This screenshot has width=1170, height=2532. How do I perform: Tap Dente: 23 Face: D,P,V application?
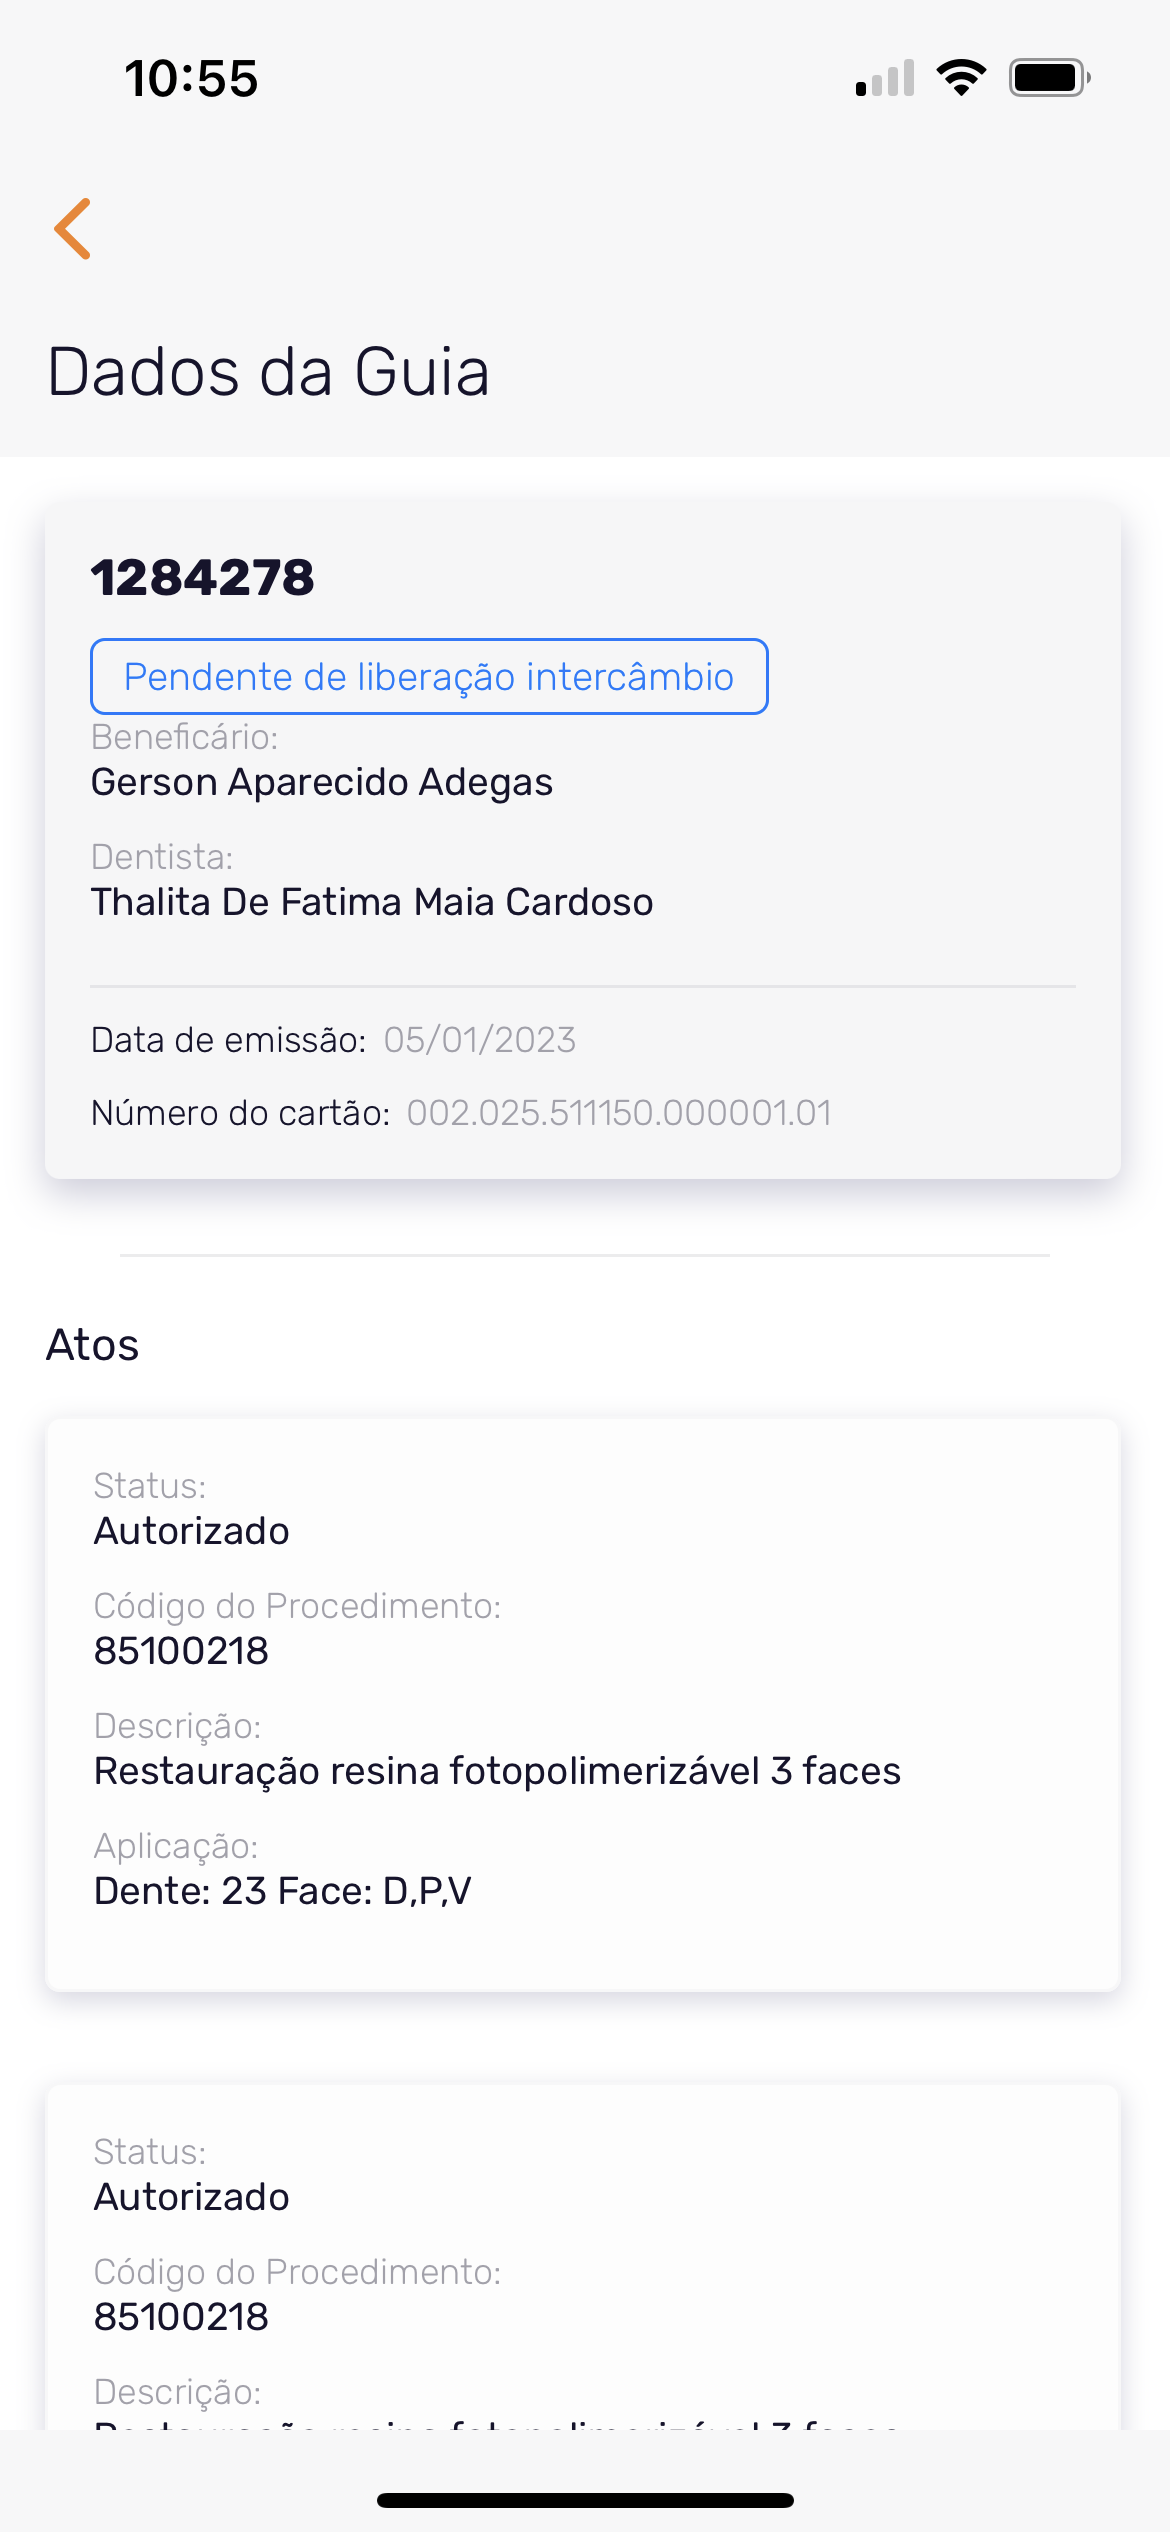(x=282, y=1891)
